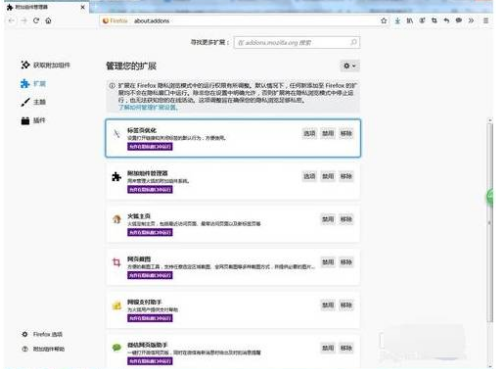Disable the 网银支付助手 extension
Screen dimensions: 496x369
click(x=328, y=305)
